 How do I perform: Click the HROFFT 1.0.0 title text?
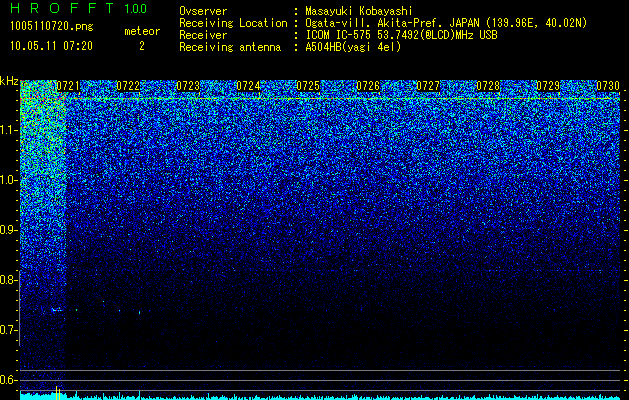78,8
